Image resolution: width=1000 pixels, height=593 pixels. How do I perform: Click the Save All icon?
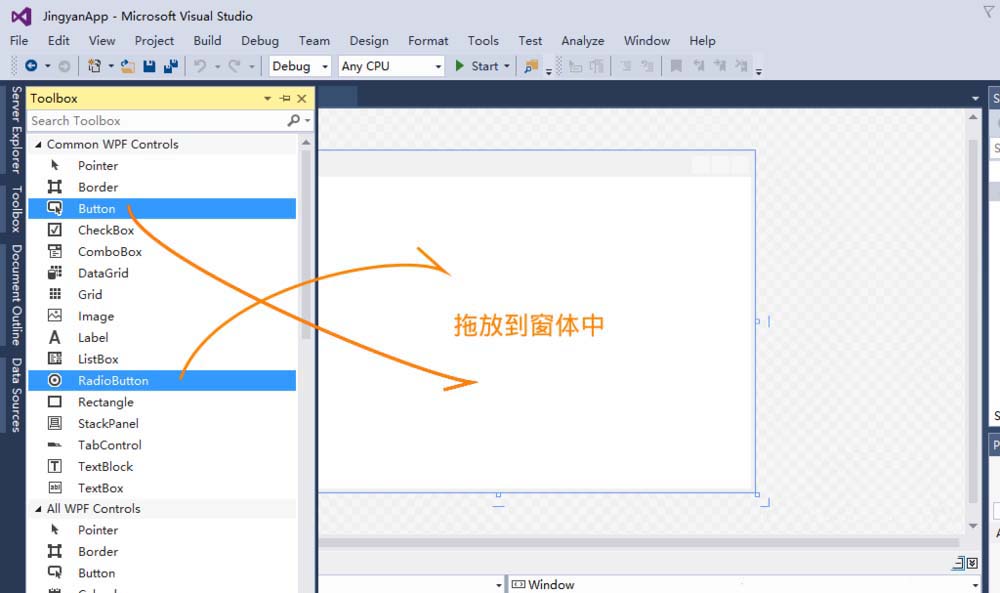click(171, 66)
